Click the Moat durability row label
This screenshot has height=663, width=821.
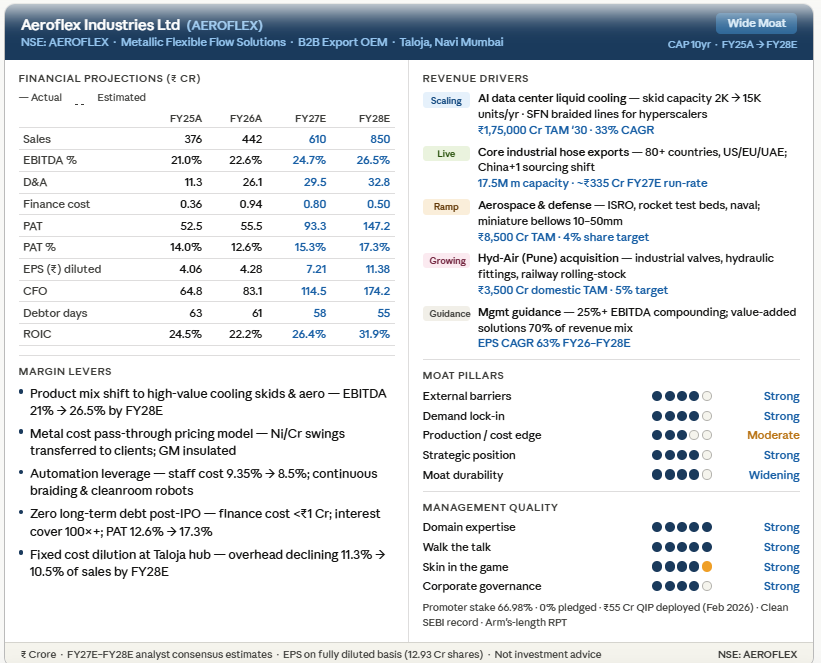[463, 475]
